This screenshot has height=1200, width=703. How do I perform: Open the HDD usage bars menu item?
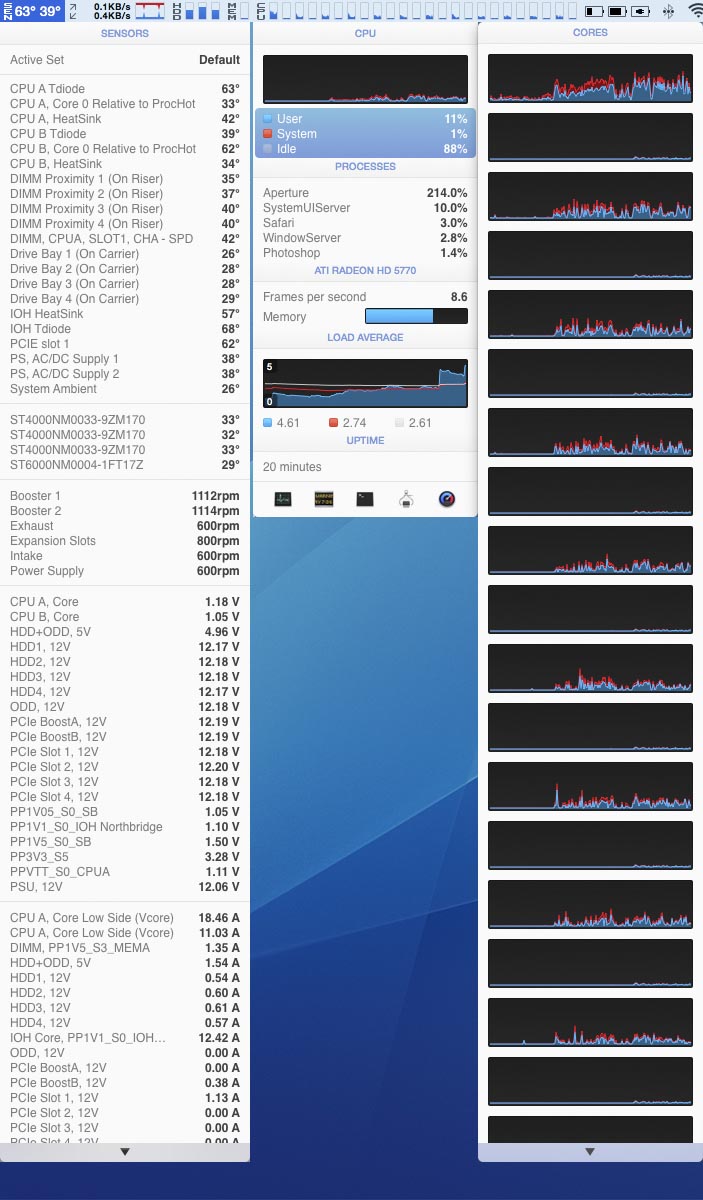(x=196, y=11)
